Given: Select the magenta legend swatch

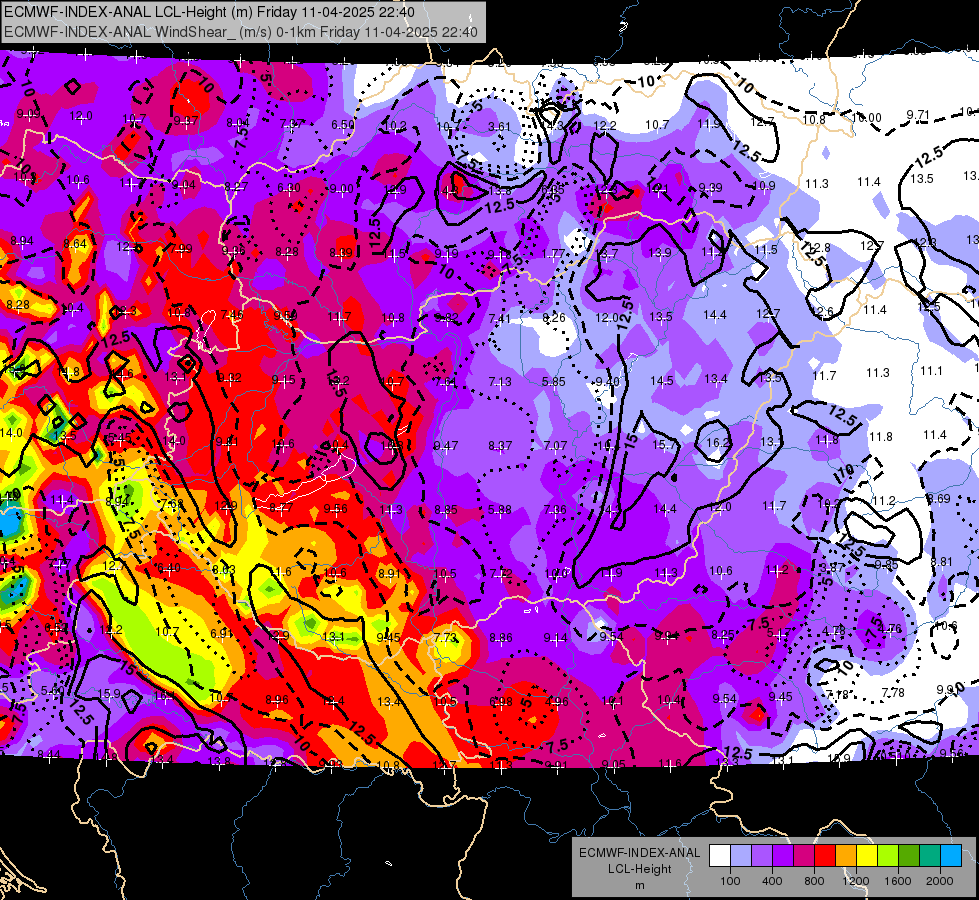Looking at the screenshot, I should click(x=804, y=856).
